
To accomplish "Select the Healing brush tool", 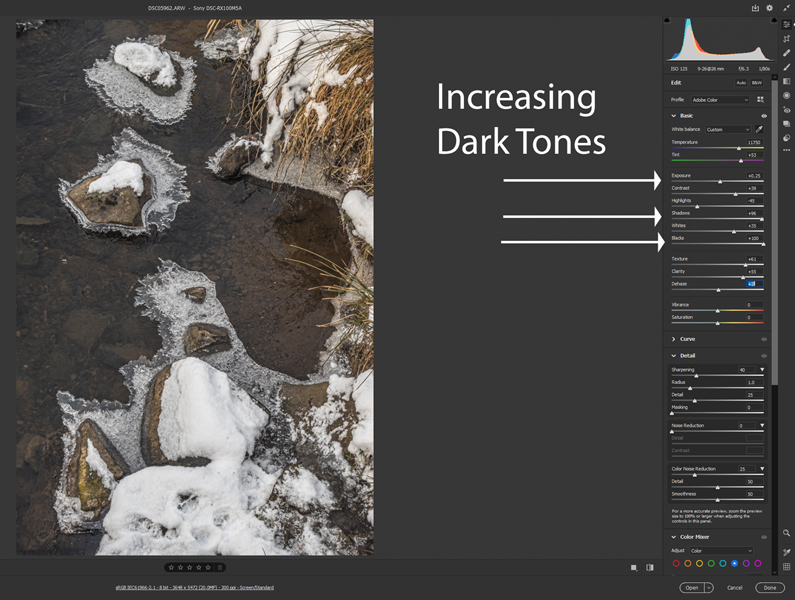I will tap(787, 53).
